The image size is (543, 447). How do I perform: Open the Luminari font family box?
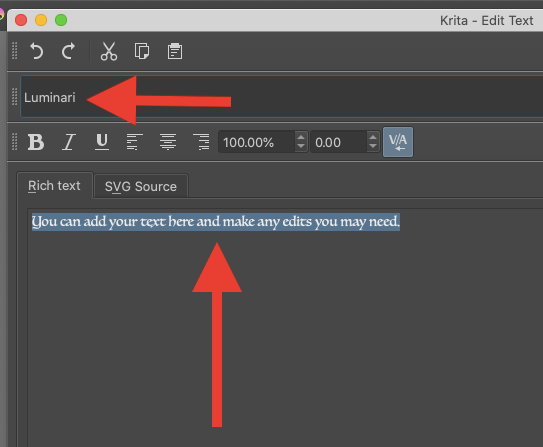[281, 97]
